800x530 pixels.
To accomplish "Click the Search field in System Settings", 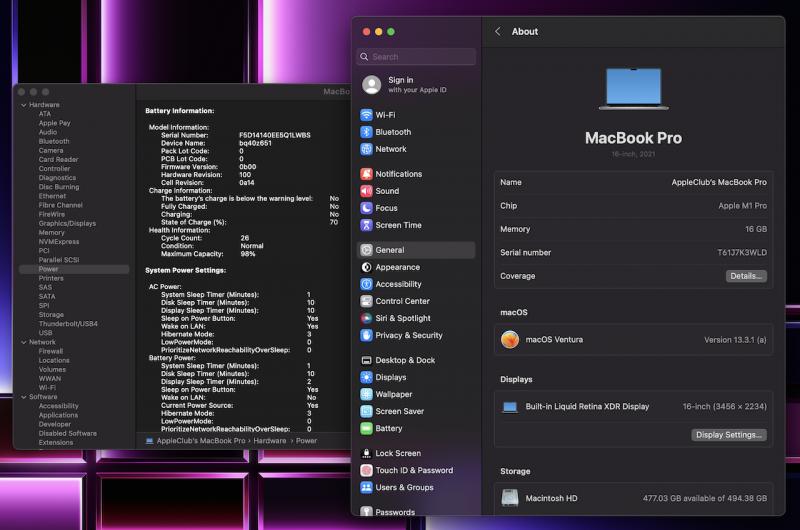I will point(416,57).
